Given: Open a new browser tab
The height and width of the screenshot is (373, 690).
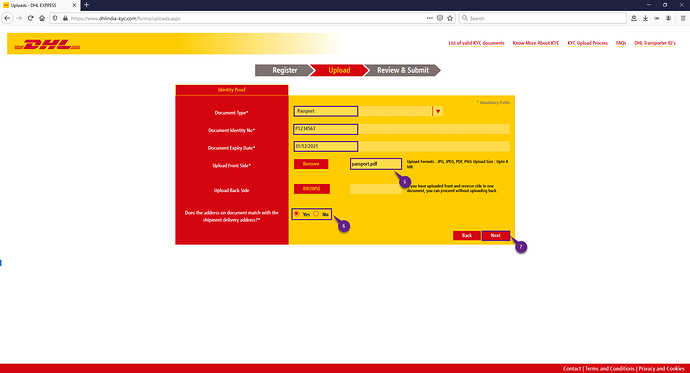Looking at the screenshot, I should coord(86,5).
